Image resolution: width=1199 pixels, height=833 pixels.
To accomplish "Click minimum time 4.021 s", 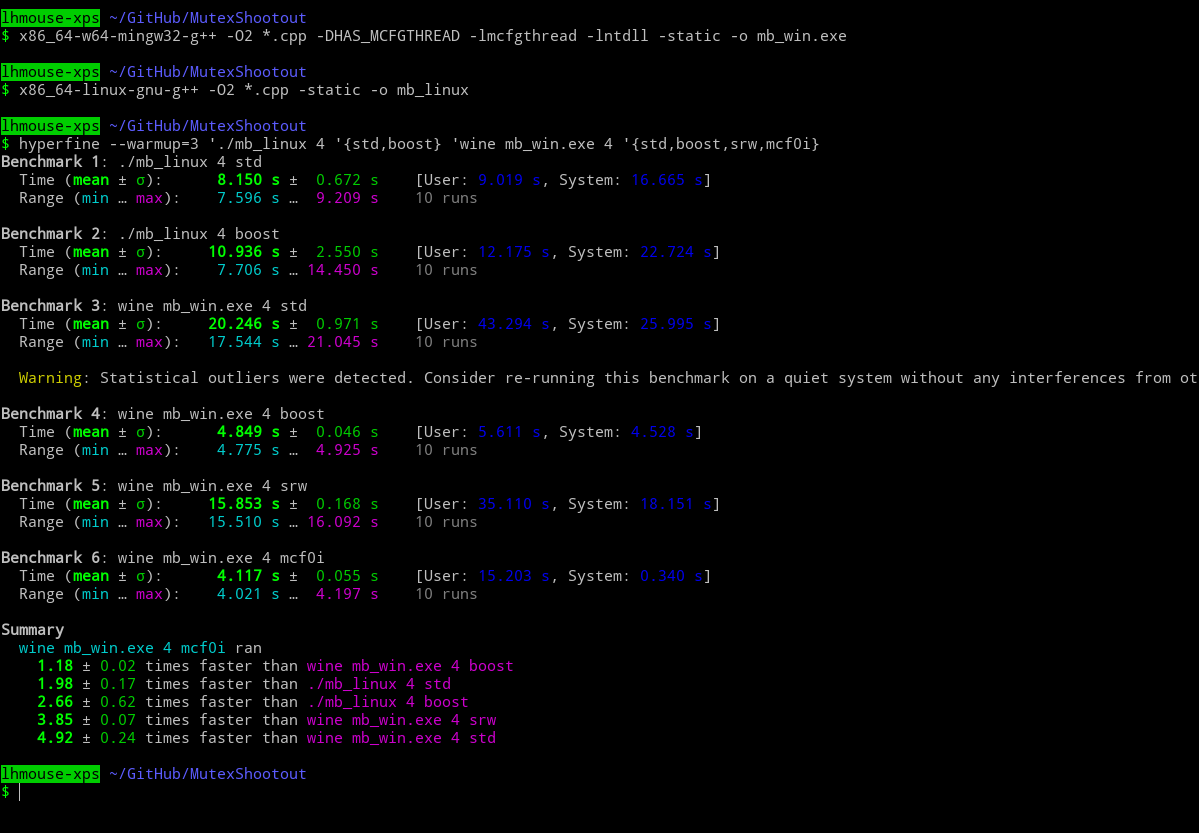I will [249, 594].
